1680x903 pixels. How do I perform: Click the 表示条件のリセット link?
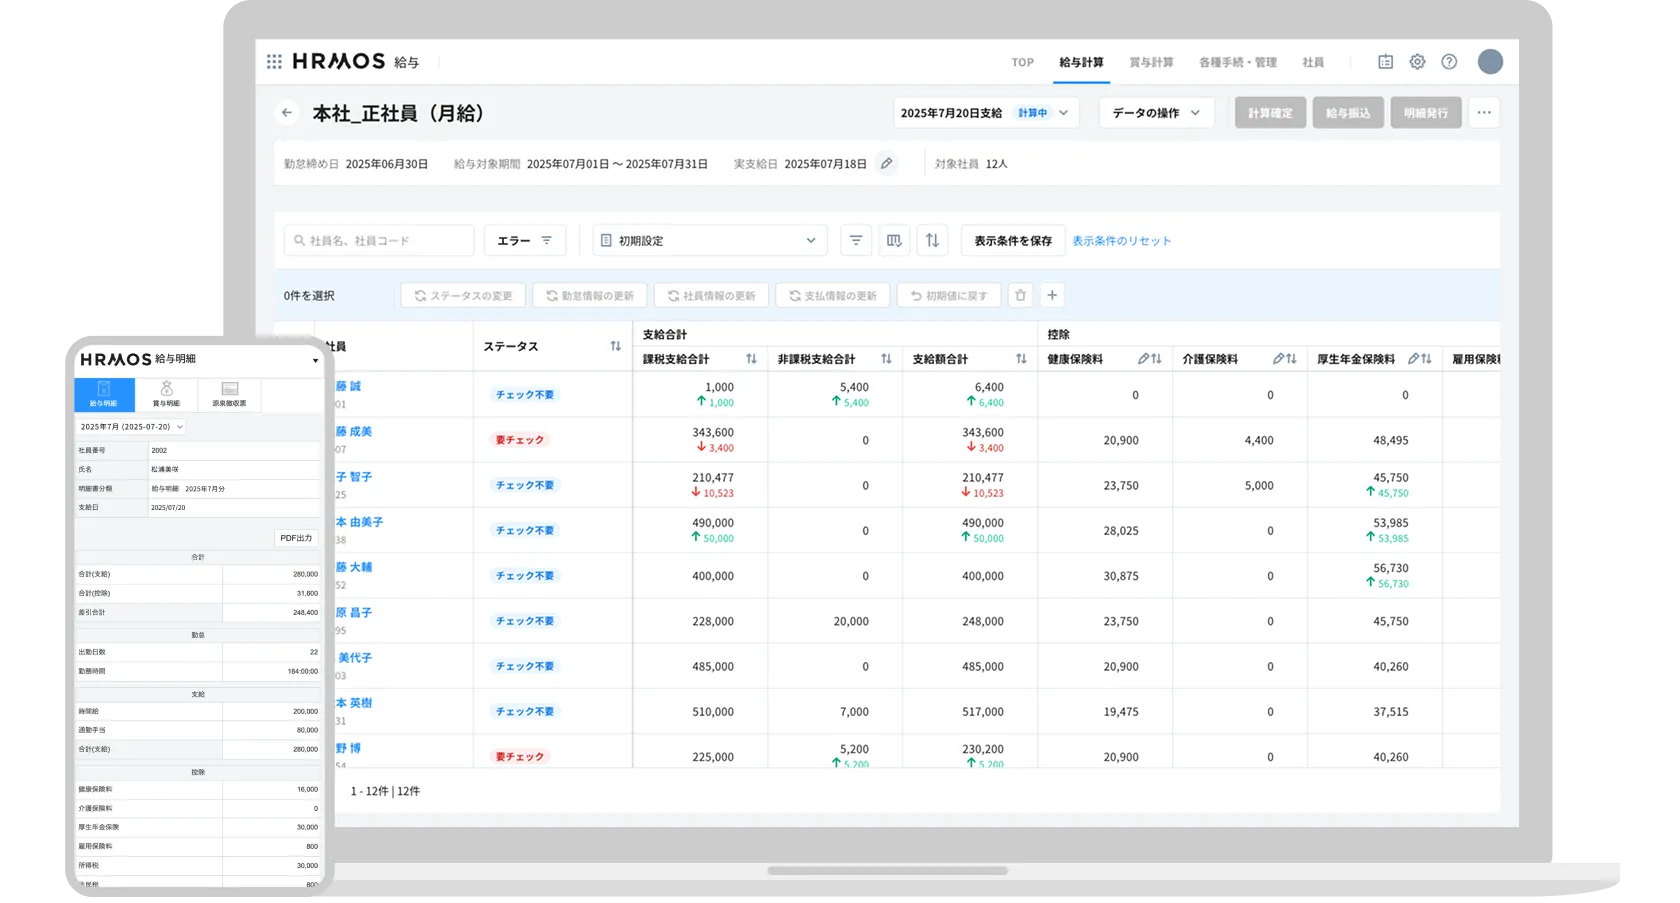[x=1121, y=240]
